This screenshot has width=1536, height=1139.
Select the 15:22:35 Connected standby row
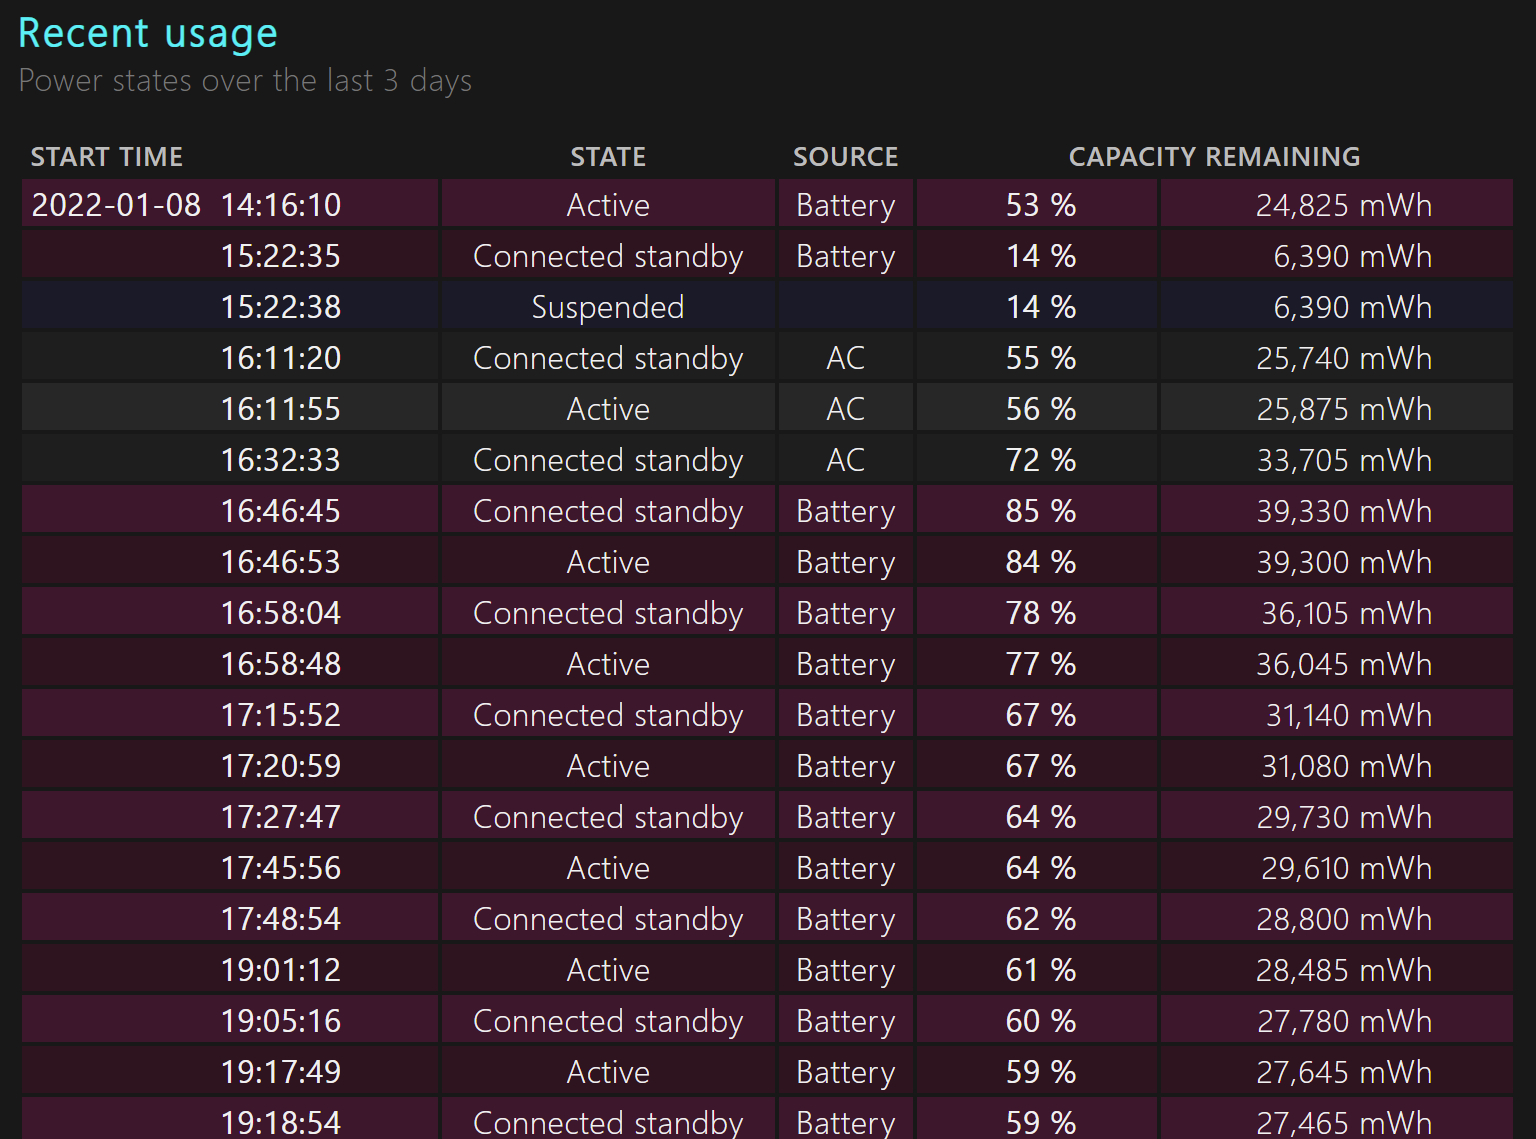click(767, 255)
